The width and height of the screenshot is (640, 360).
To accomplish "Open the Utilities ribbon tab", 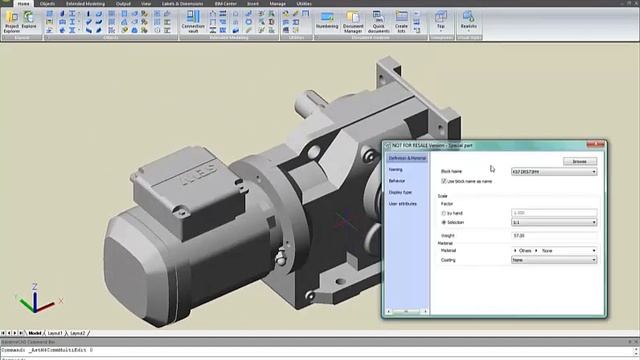I will [x=304, y=4].
